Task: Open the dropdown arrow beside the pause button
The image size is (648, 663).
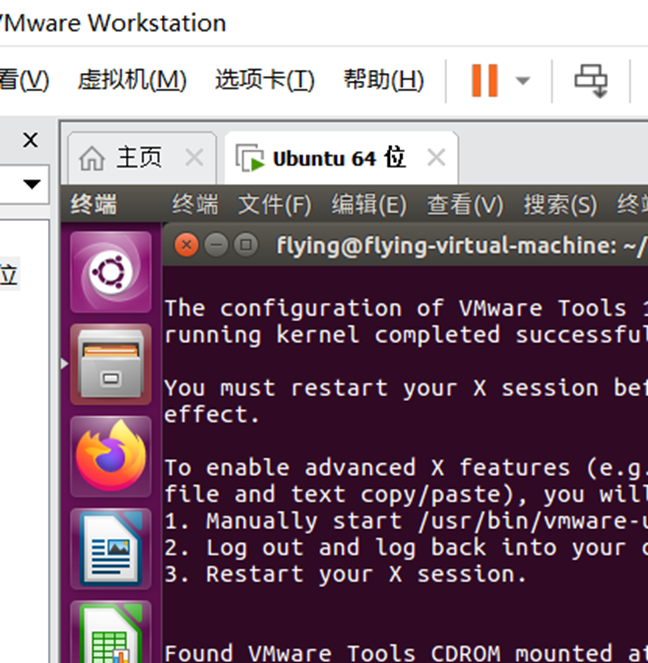Action: point(523,80)
